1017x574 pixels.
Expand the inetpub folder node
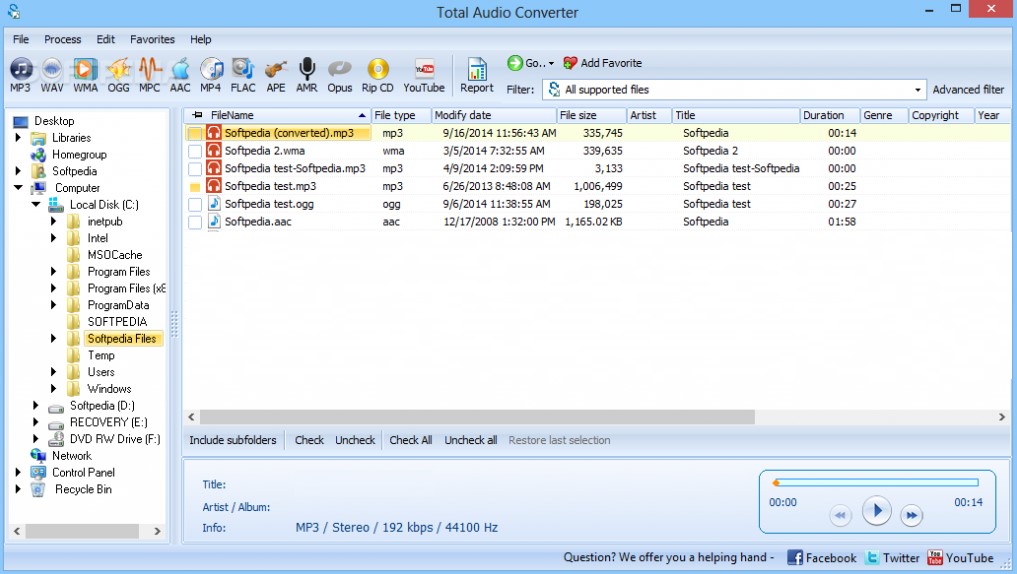pos(54,221)
